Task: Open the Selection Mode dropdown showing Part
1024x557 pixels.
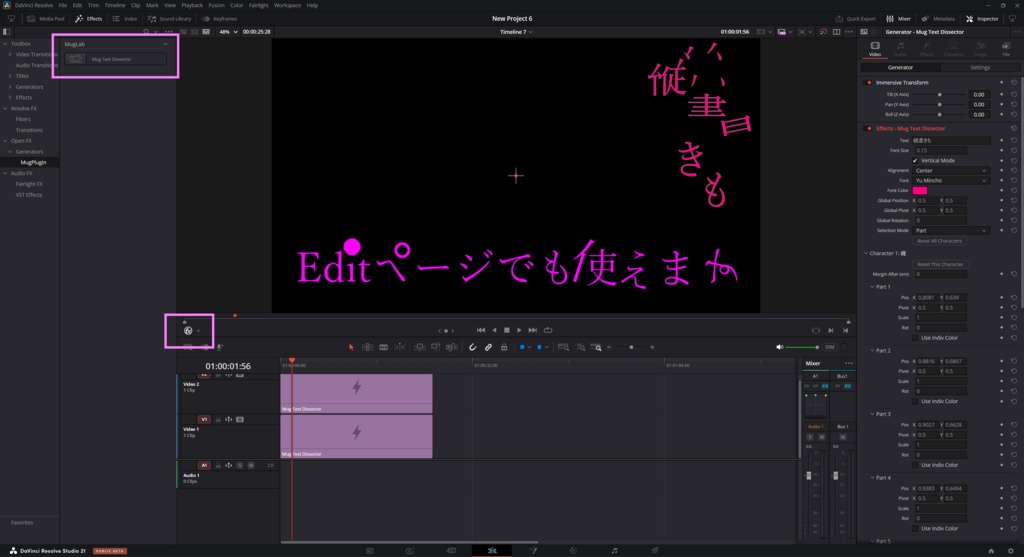Action: 951,231
